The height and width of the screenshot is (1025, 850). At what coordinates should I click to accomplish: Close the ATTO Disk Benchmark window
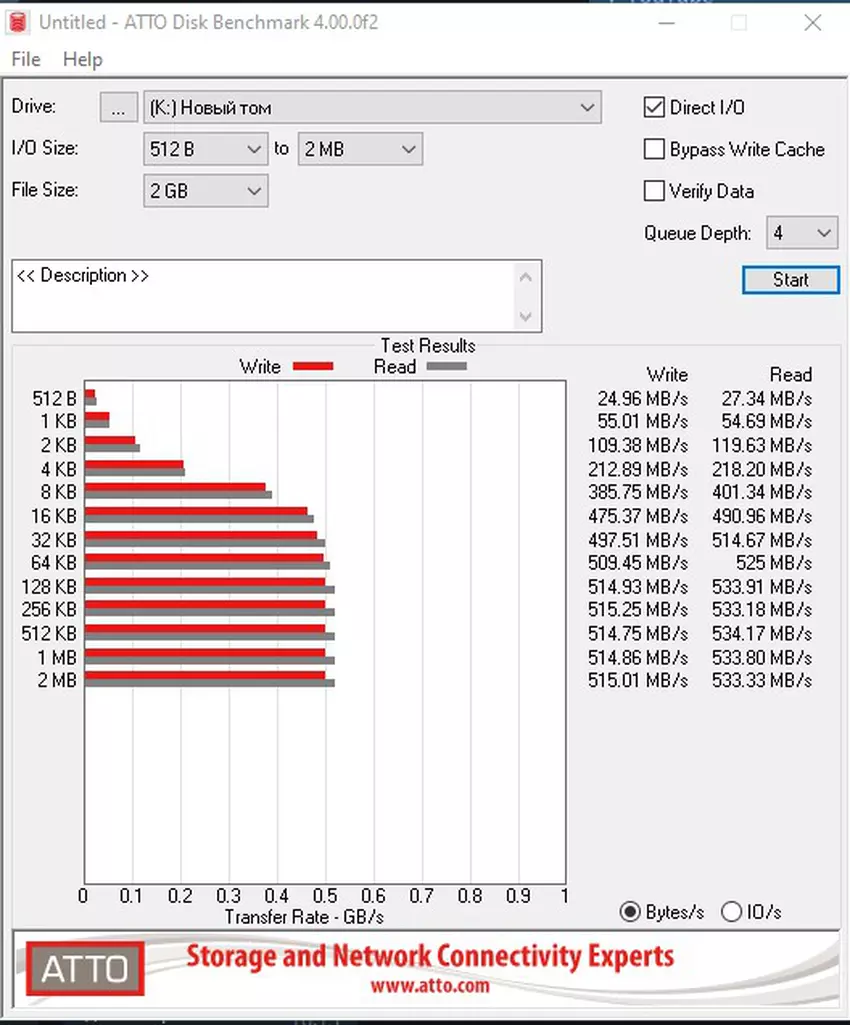813,23
